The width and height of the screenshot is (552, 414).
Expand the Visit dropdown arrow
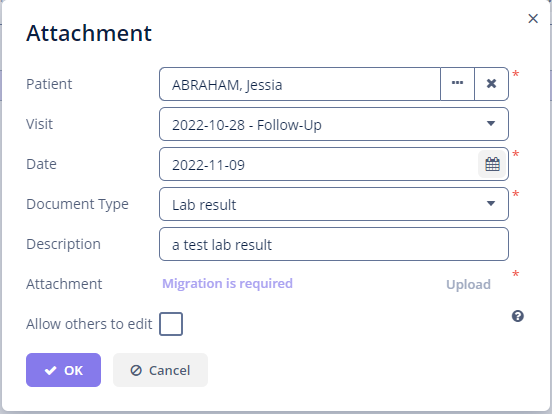tap(491, 124)
